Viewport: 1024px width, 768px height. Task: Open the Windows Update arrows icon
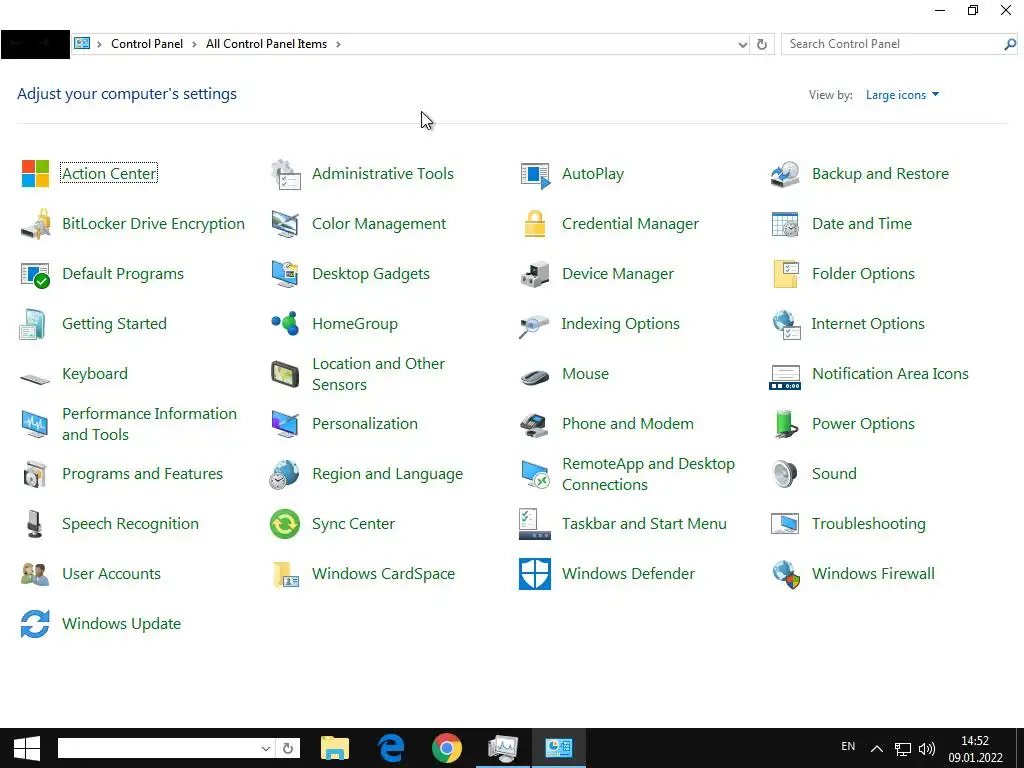(35, 624)
